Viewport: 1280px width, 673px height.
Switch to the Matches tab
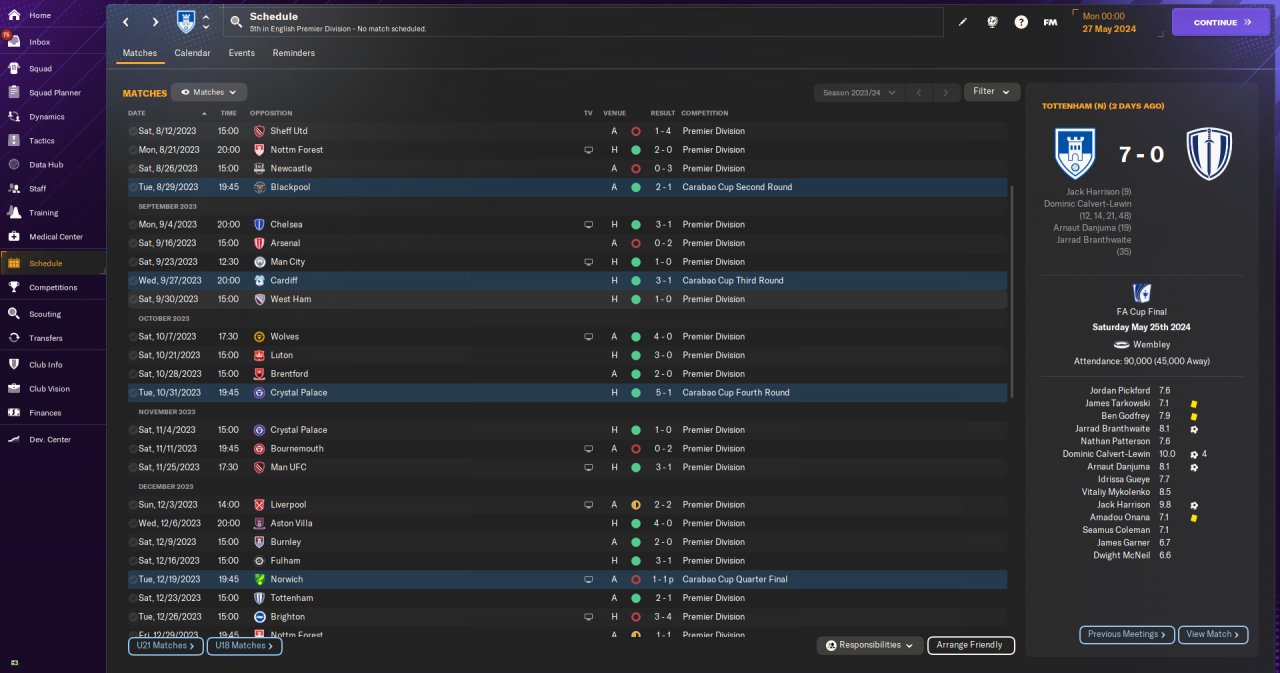pyautogui.click(x=140, y=53)
